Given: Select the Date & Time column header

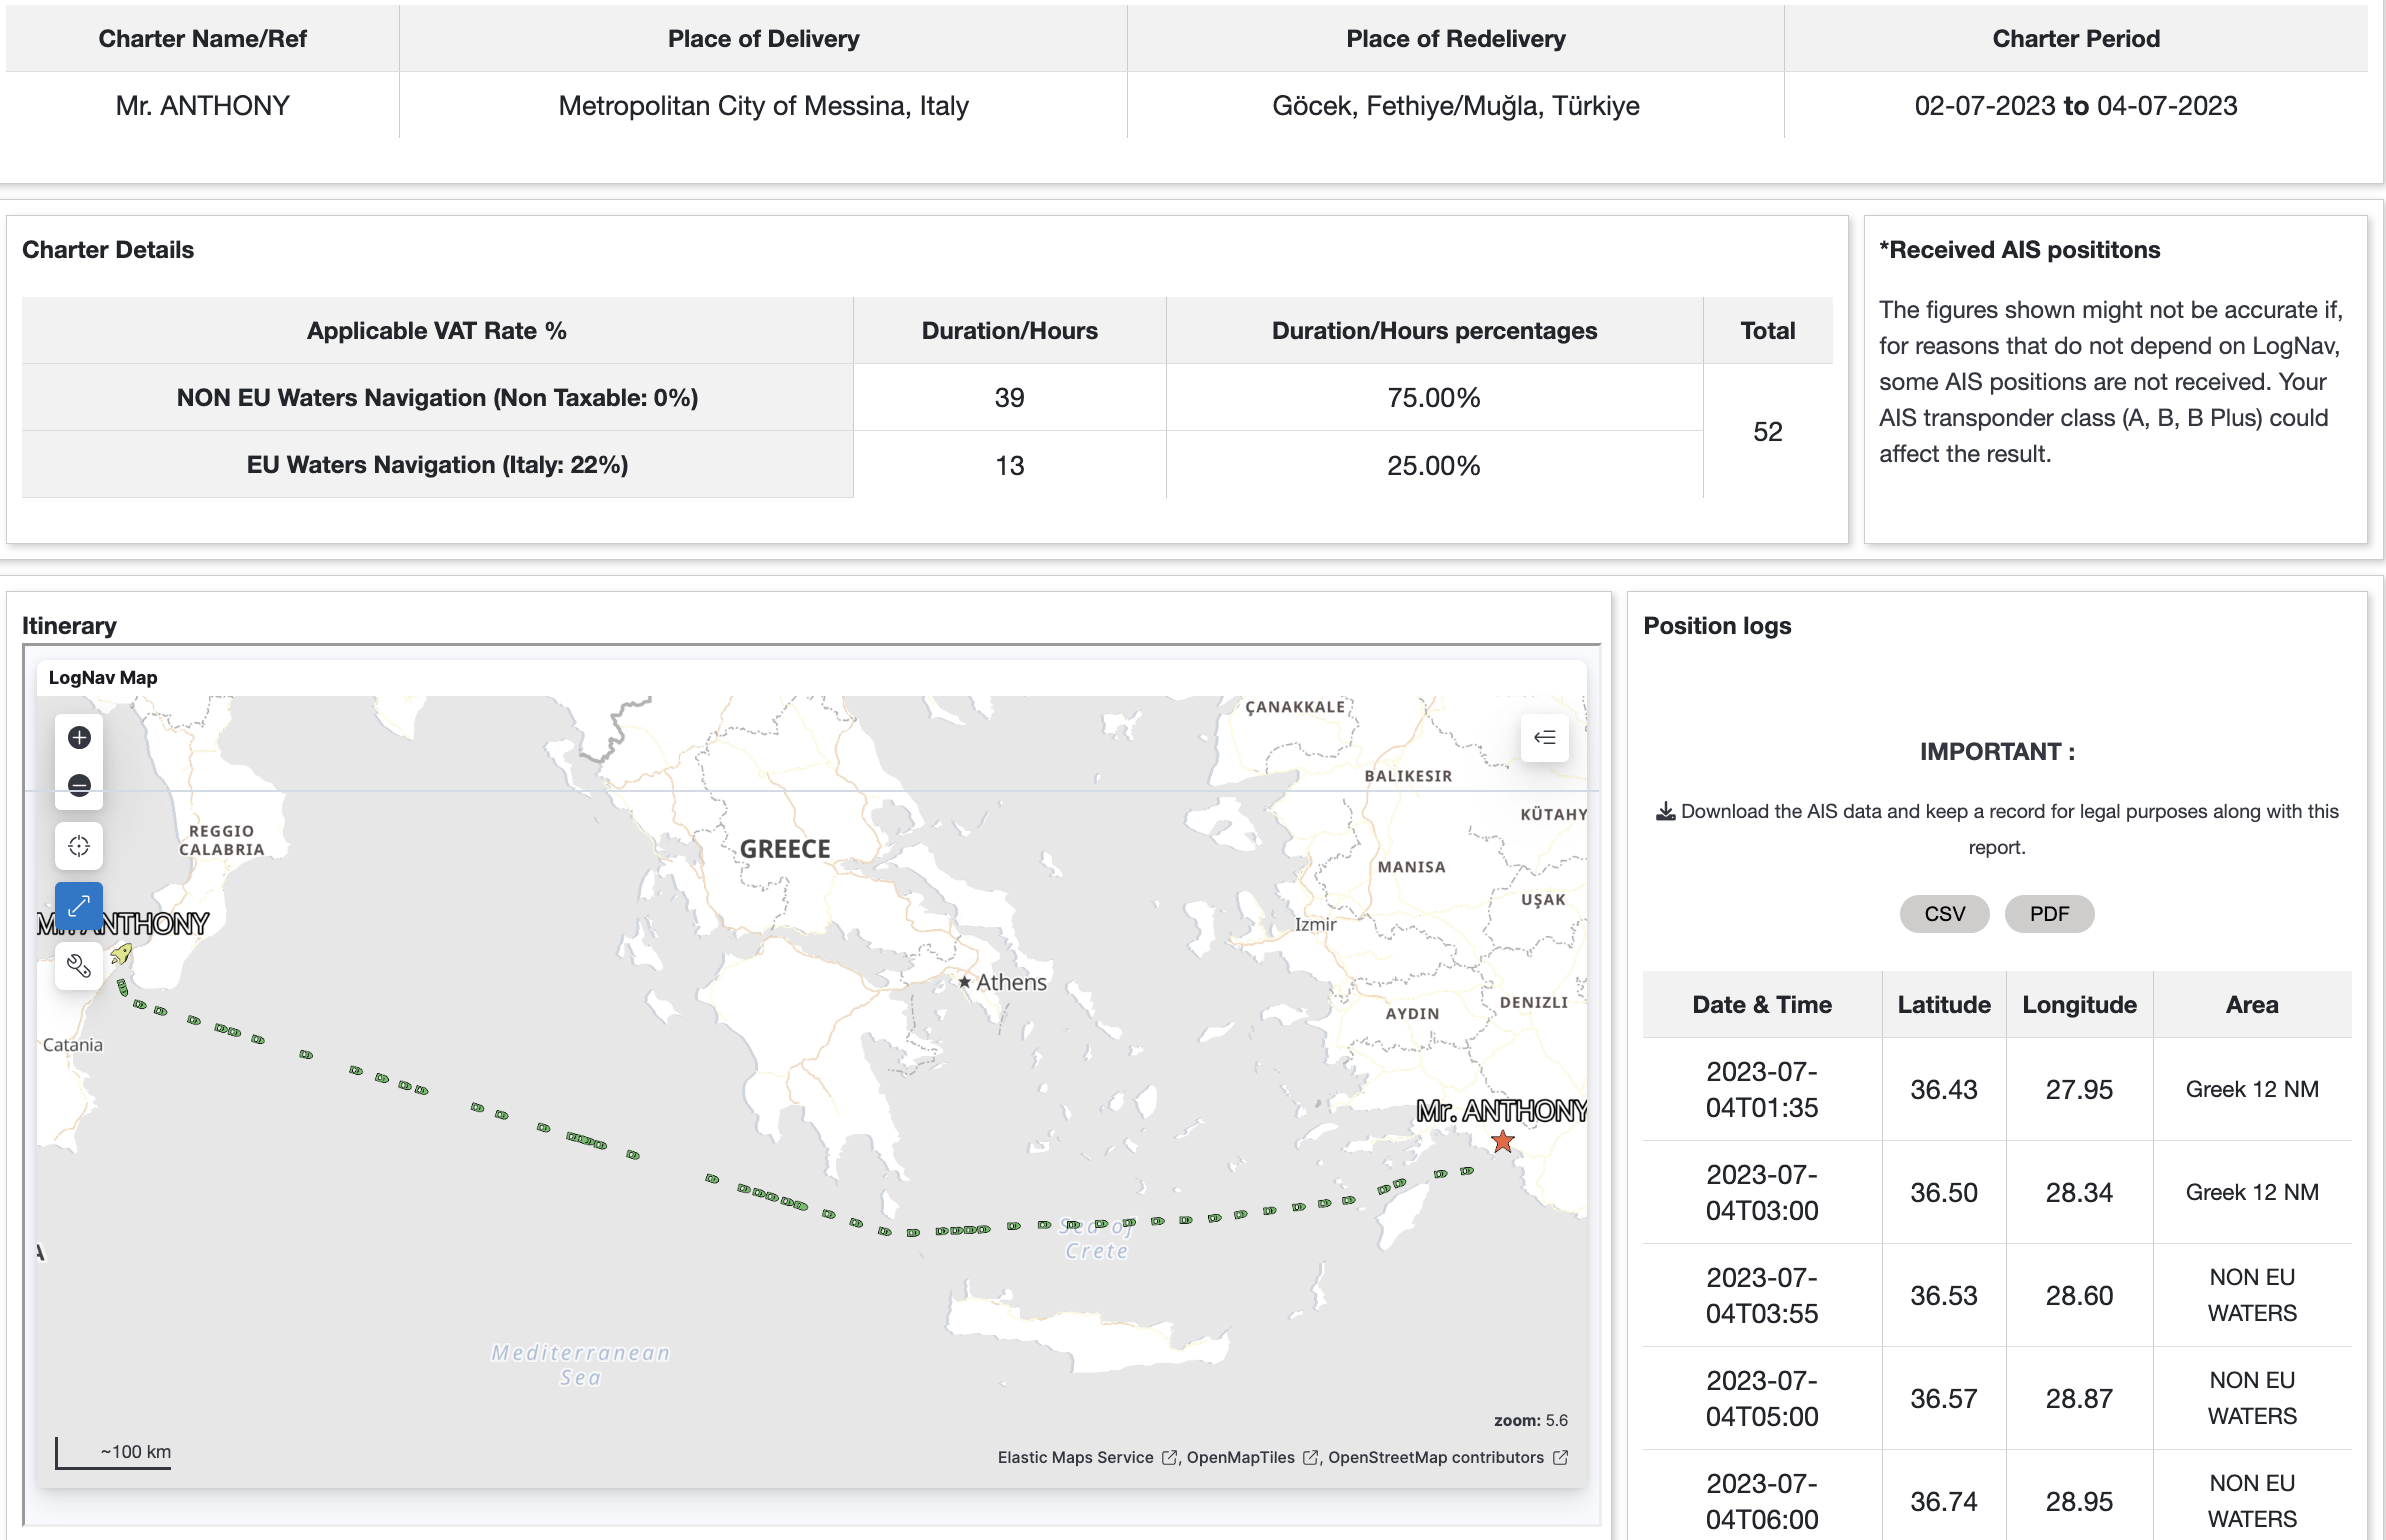Looking at the screenshot, I should [x=1762, y=1005].
